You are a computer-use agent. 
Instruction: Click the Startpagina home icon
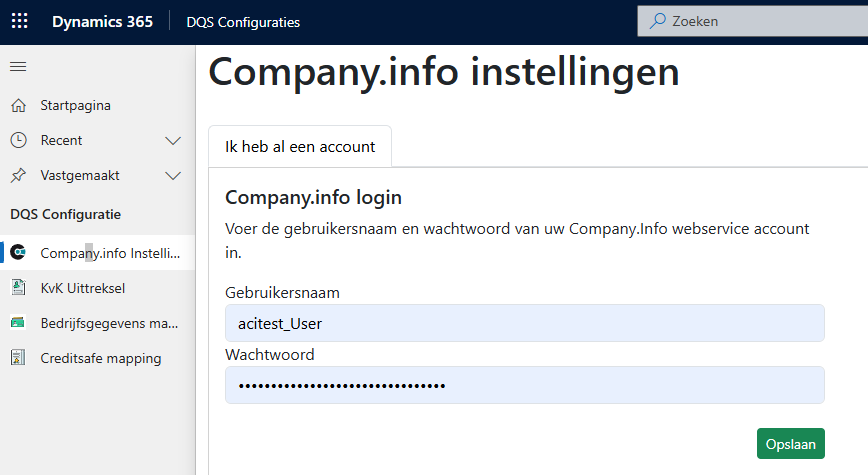[18, 105]
